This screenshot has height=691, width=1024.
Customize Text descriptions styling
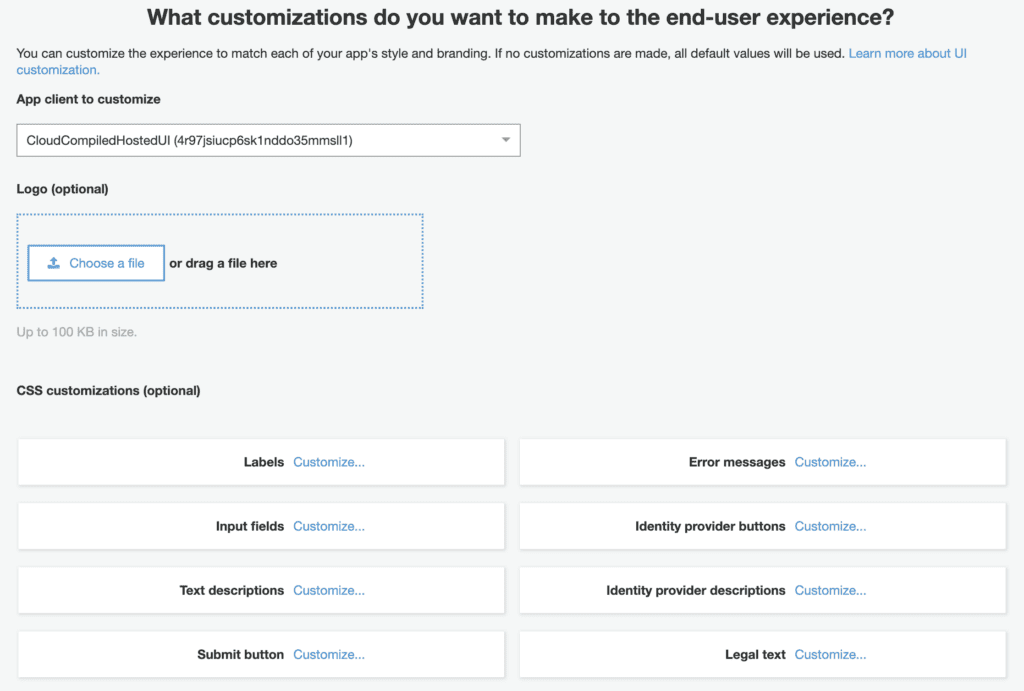pyautogui.click(x=329, y=590)
